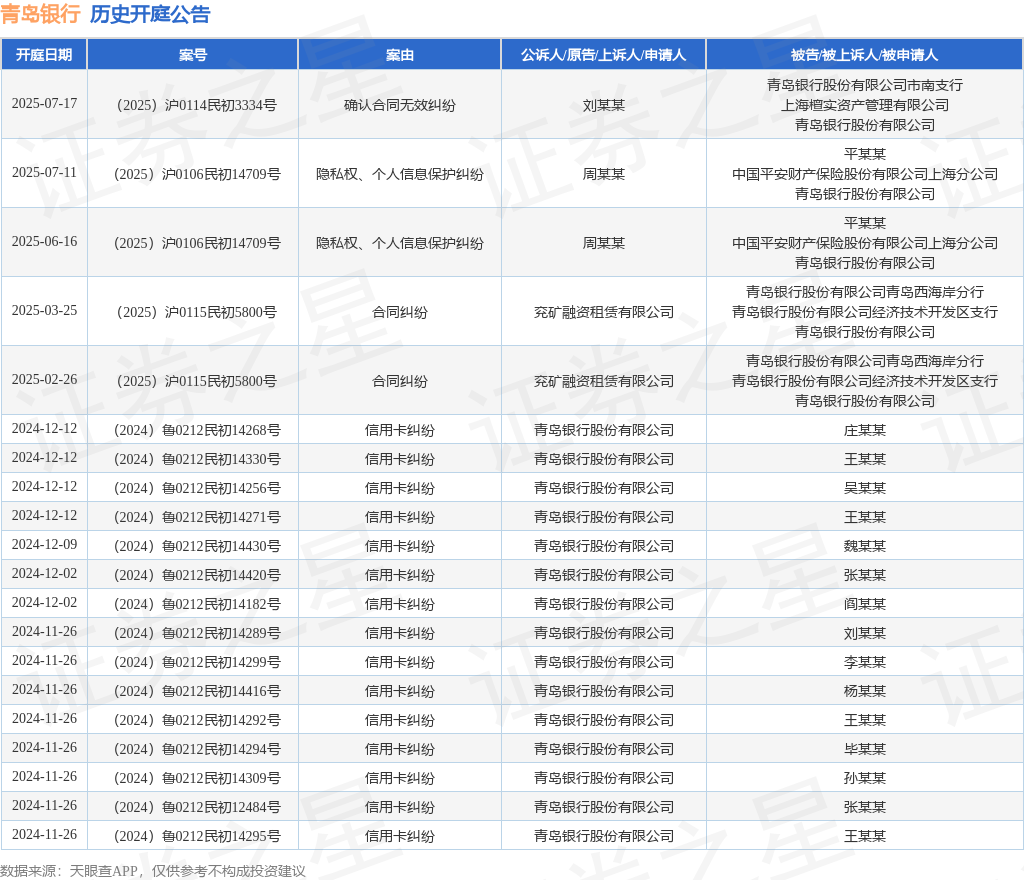Click case number 鲁0212民初14295号
1024x880 pixels.
(x=221, y=836)
